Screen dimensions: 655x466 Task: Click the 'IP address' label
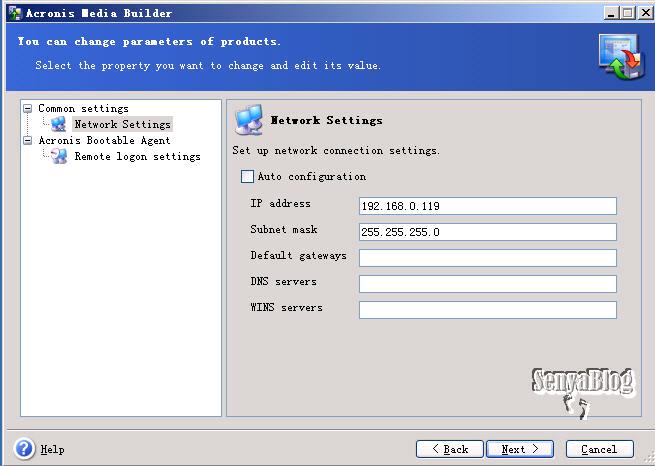280,203
